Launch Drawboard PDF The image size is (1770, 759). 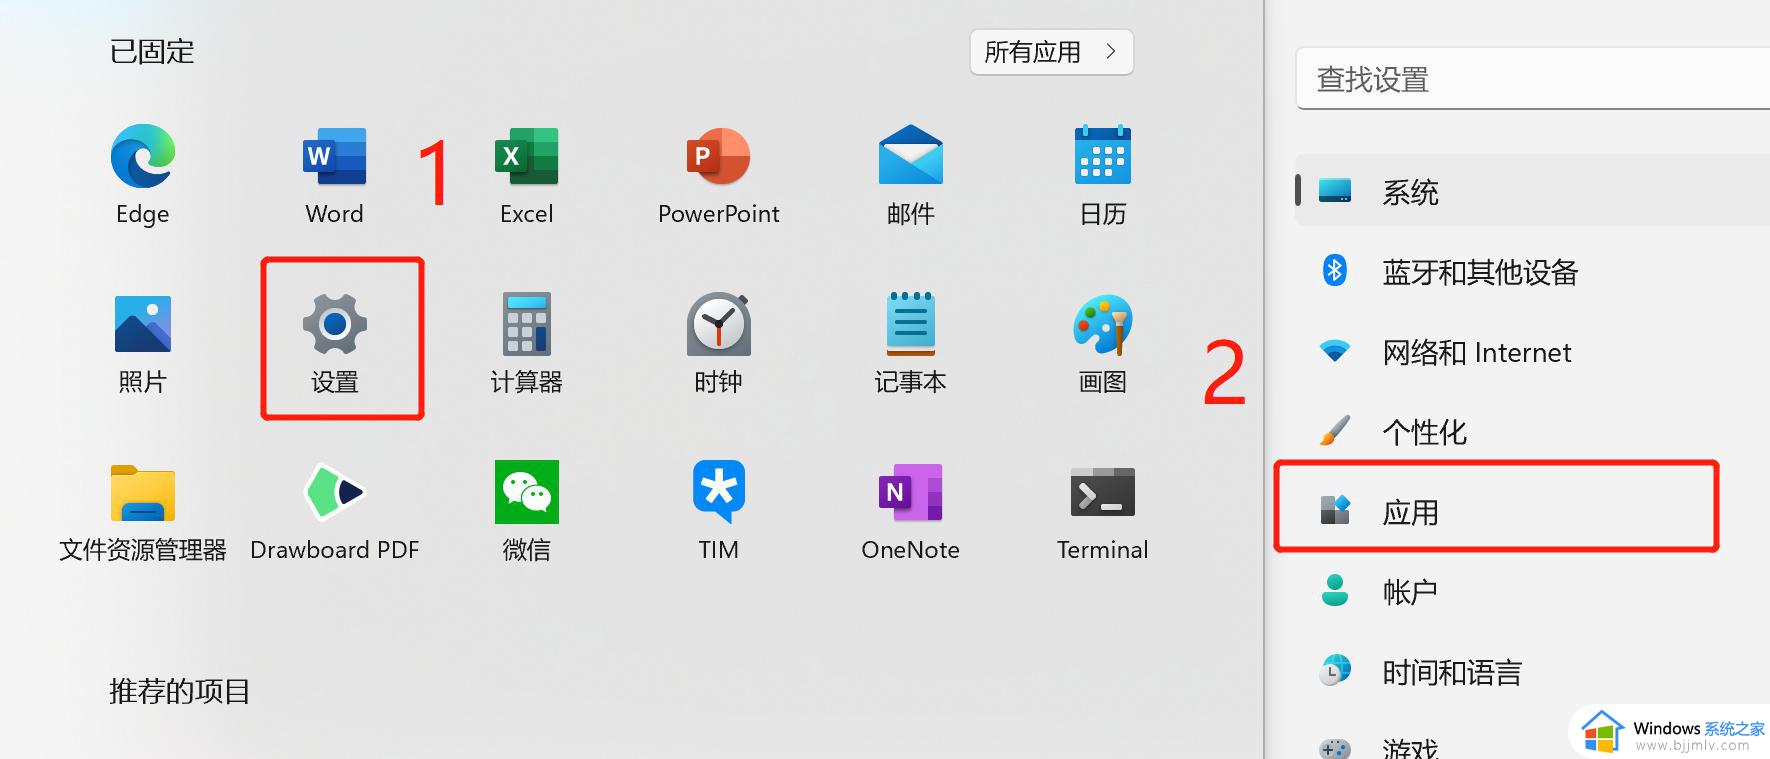click(x=334, y=492)
